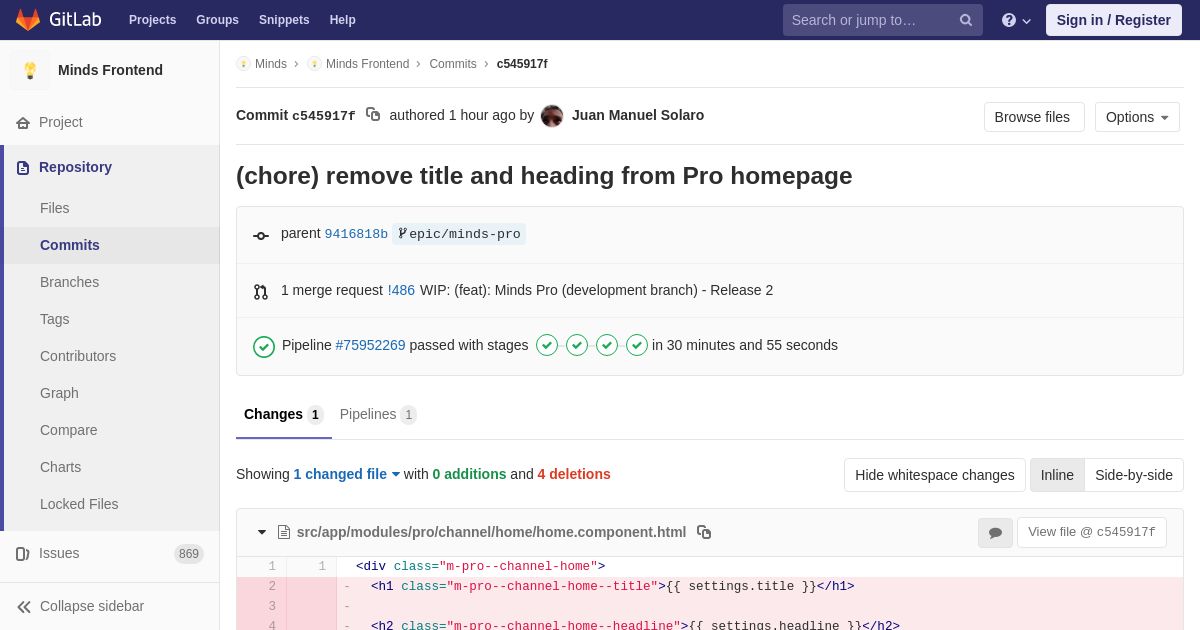This screenshot has width=1200, height=630.
Task: Open the Projects menu in top bar
Action: [152, 20]
